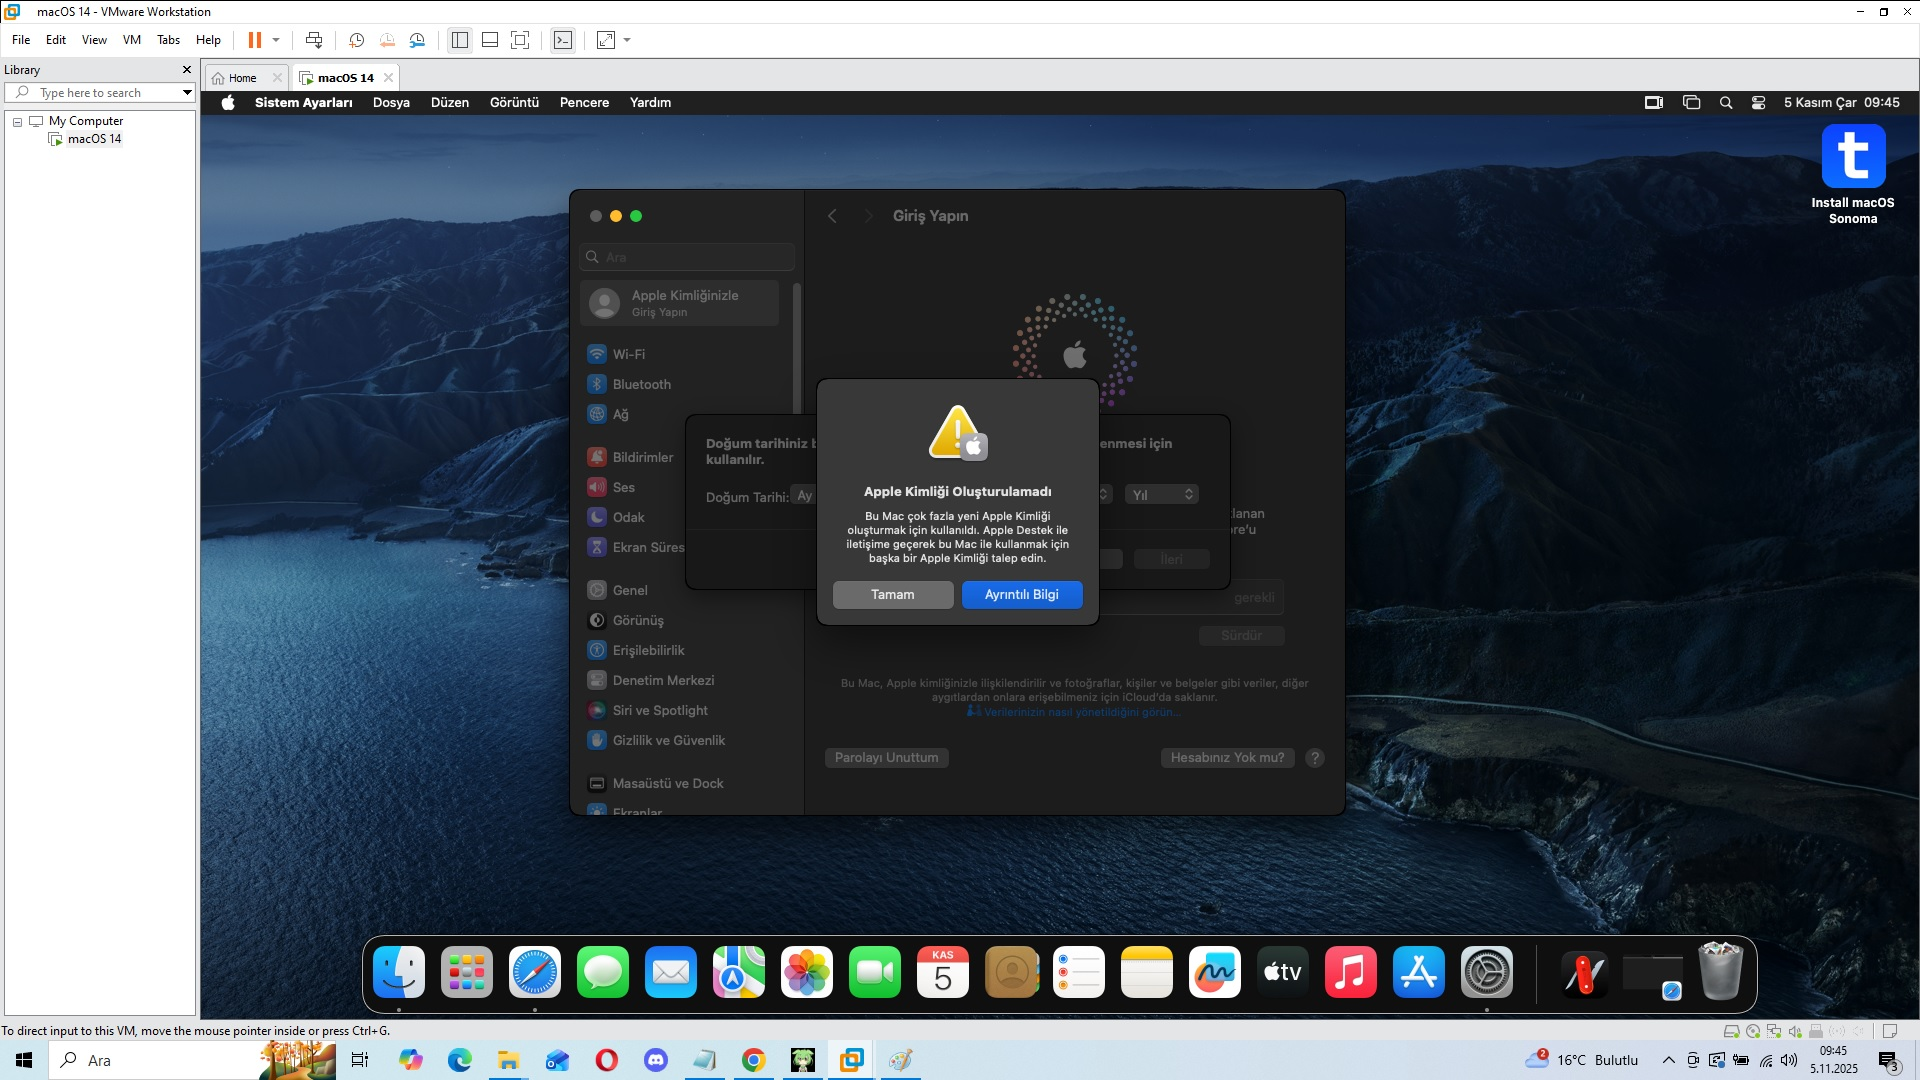
Task: Open the VMware File menu
Action: coord(21,40)
